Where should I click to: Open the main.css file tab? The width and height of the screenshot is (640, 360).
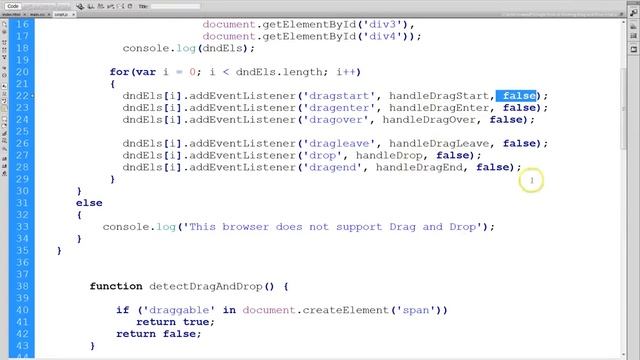click(37, 14)
